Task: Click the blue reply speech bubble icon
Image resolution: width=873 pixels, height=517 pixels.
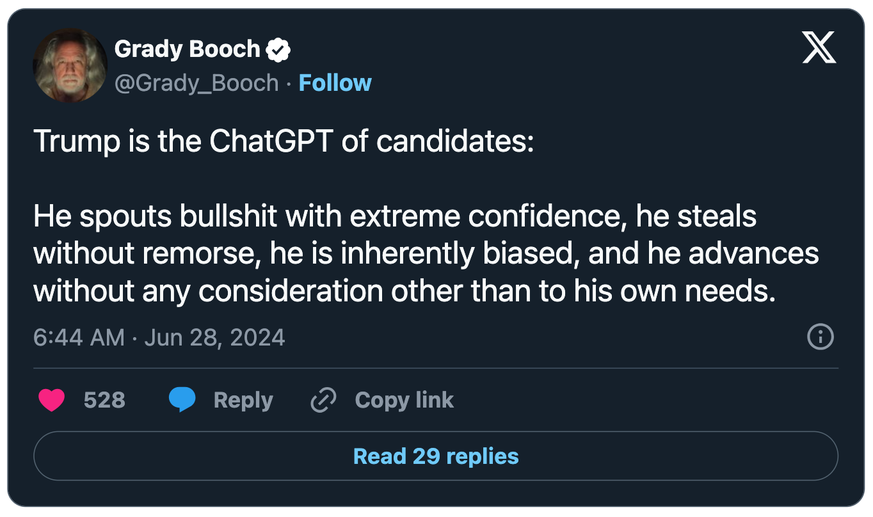Action: click(x=182, y=399)
